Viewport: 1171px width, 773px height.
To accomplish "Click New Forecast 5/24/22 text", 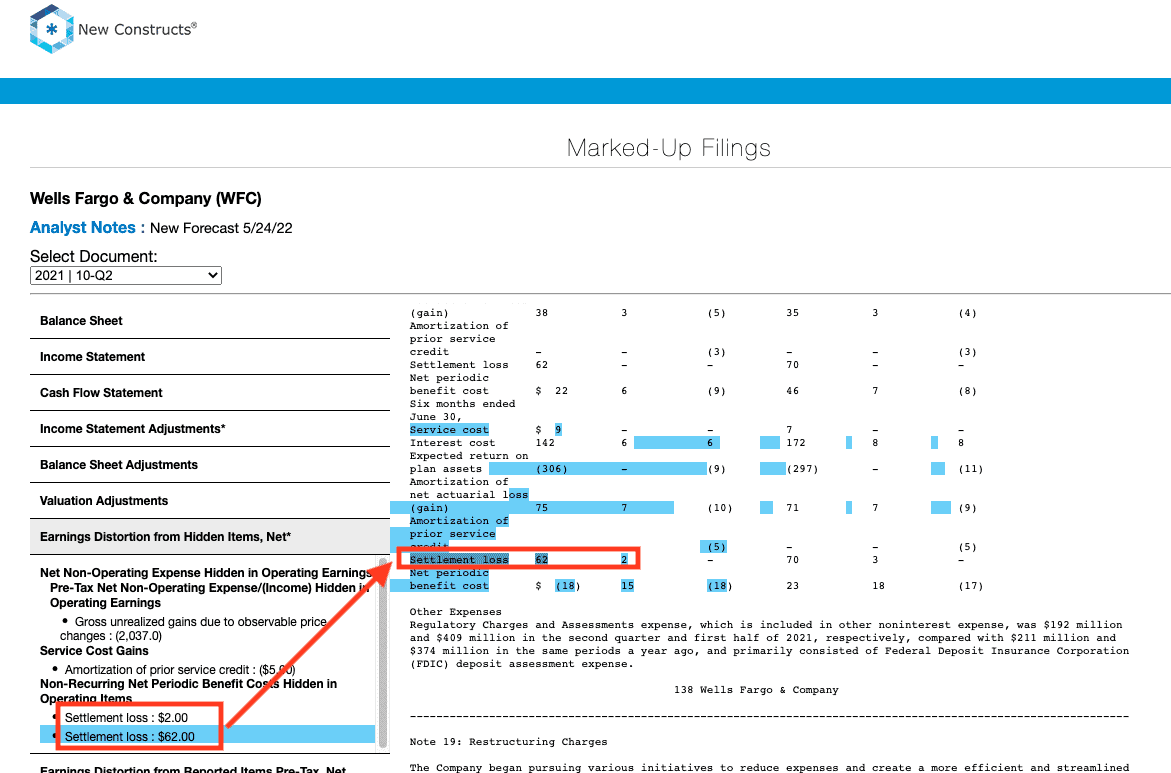I will coord(221,229).
